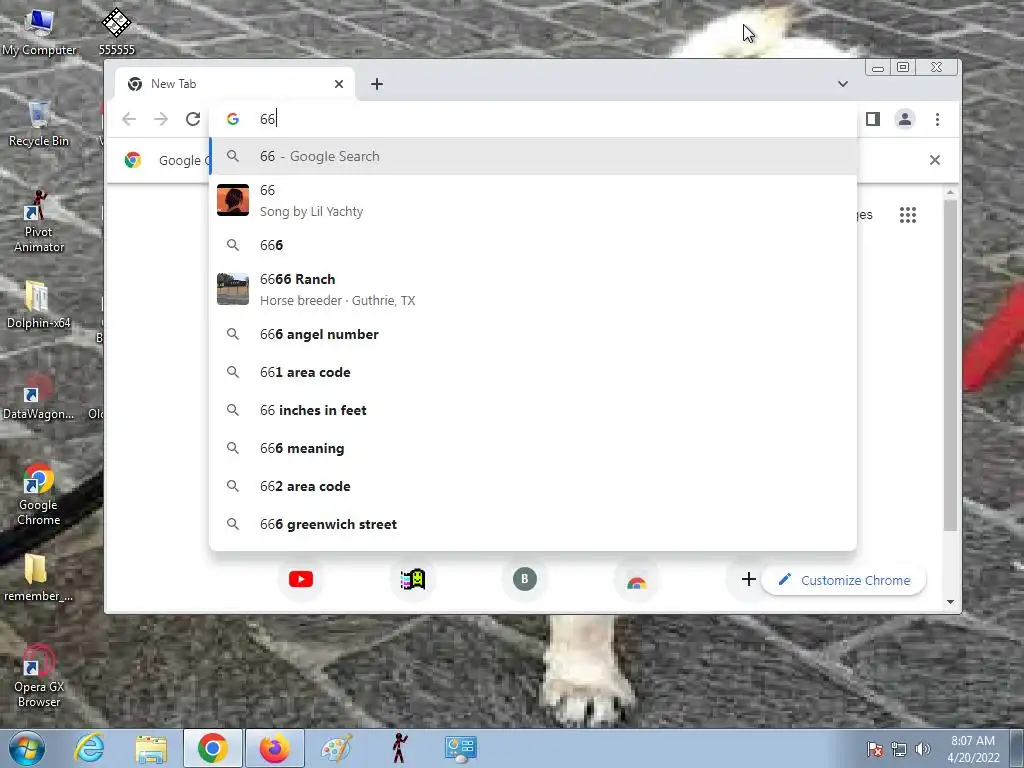Open the Control Panel taskbar icon
Image resolution: width=1024 pixels, height=768 pixels.
click(x=460, y=748)
